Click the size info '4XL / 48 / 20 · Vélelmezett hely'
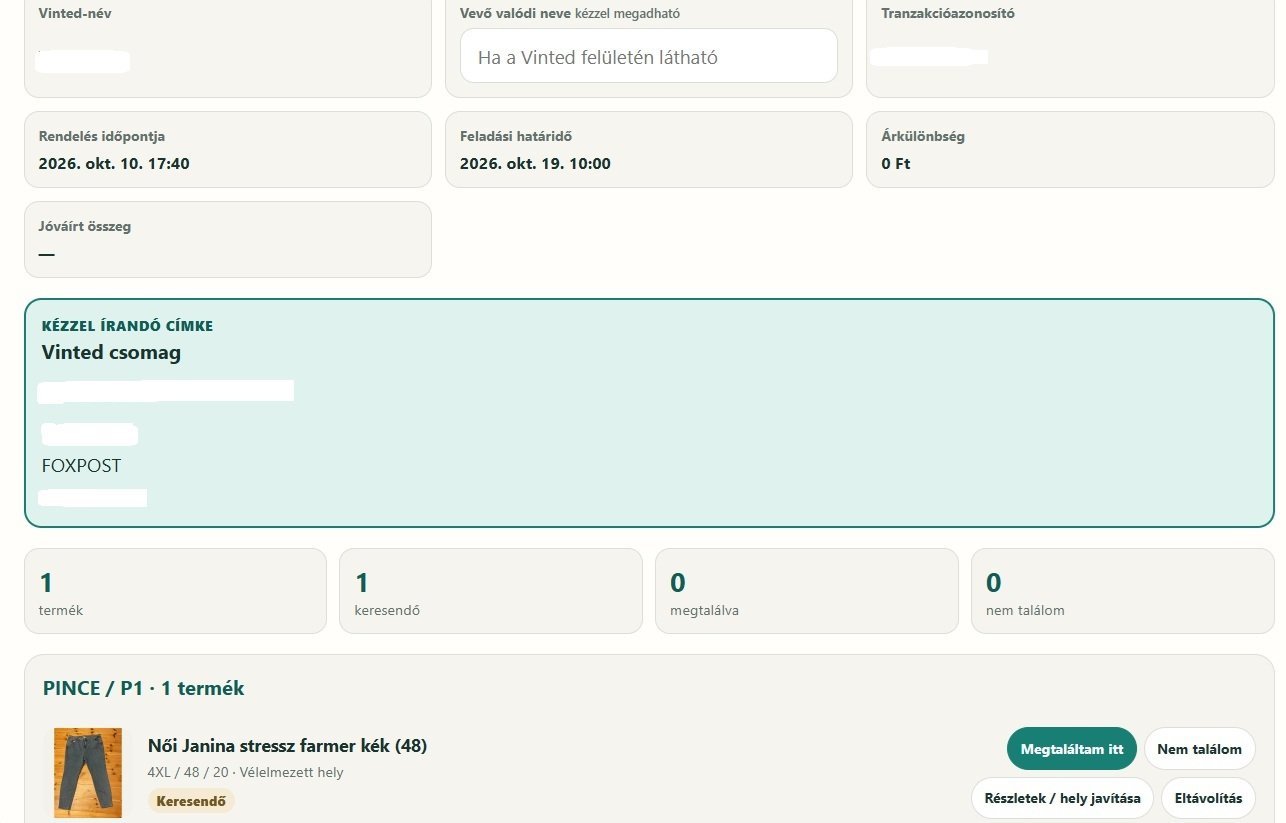1286x823 pixels. (245, 772)
